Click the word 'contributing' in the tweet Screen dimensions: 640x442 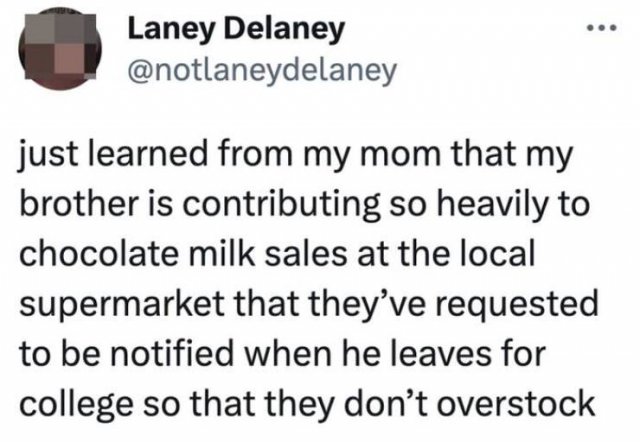coord(280,206)
